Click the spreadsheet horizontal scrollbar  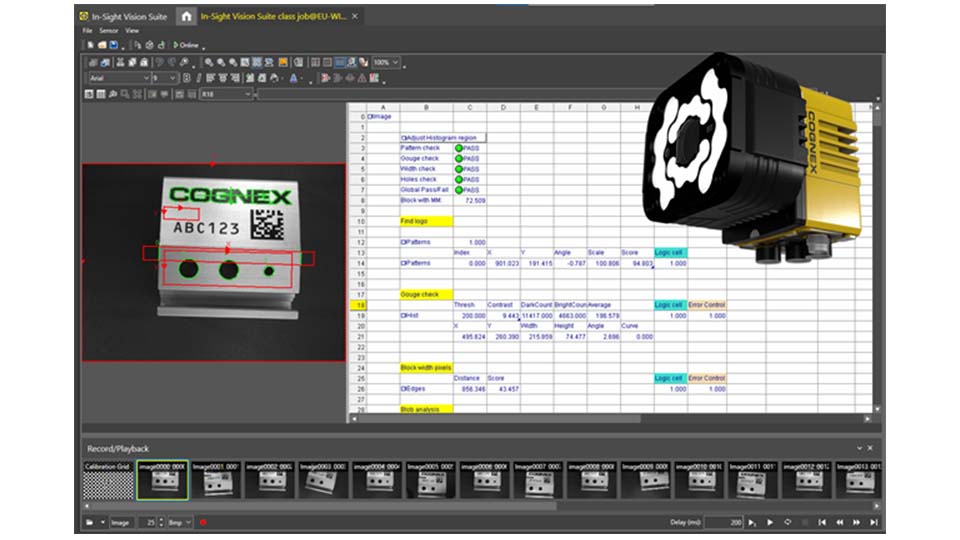[x=500, y=419]
